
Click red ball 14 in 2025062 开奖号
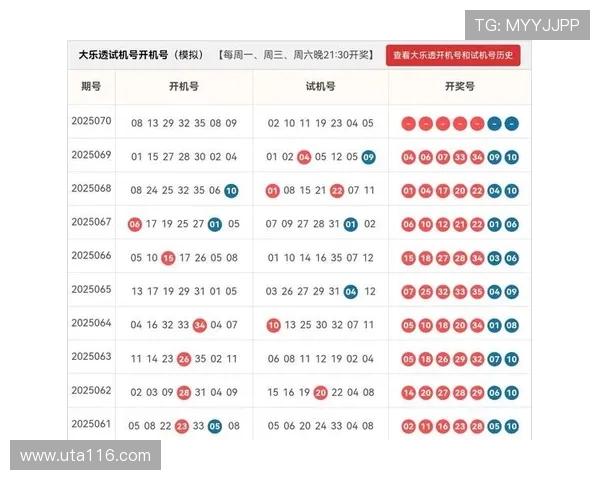(x=408, y=393)
